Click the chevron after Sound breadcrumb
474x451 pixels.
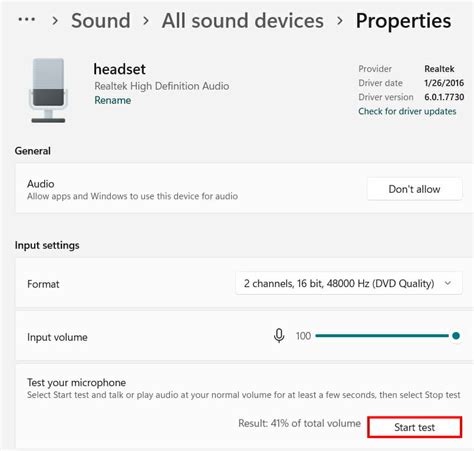coord(146,21)
